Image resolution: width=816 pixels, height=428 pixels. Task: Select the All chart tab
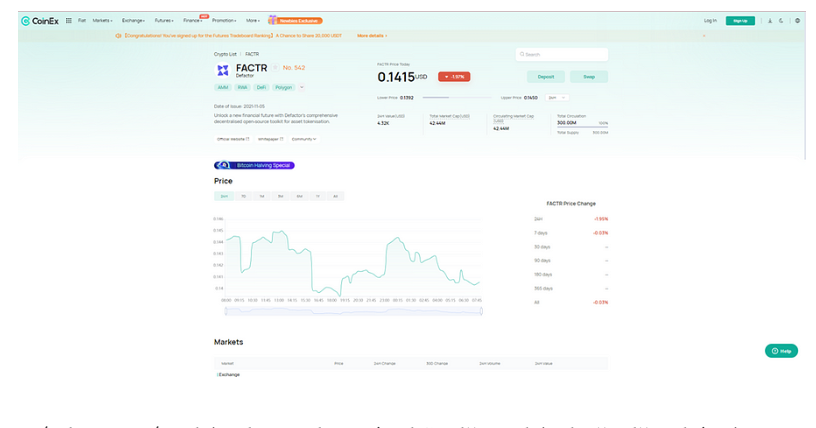click(335, 196)
